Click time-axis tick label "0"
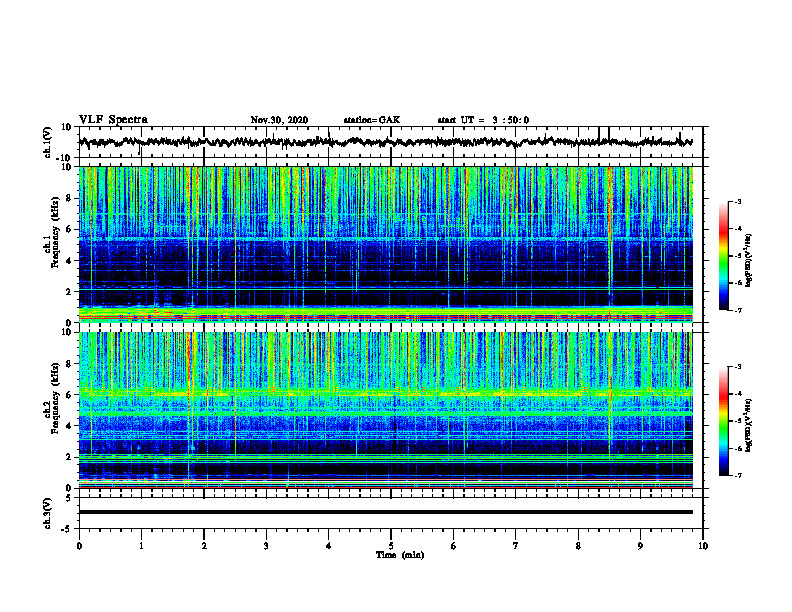Image resolution: width=792 pixels, height=612 pixels. coord(79,546)
